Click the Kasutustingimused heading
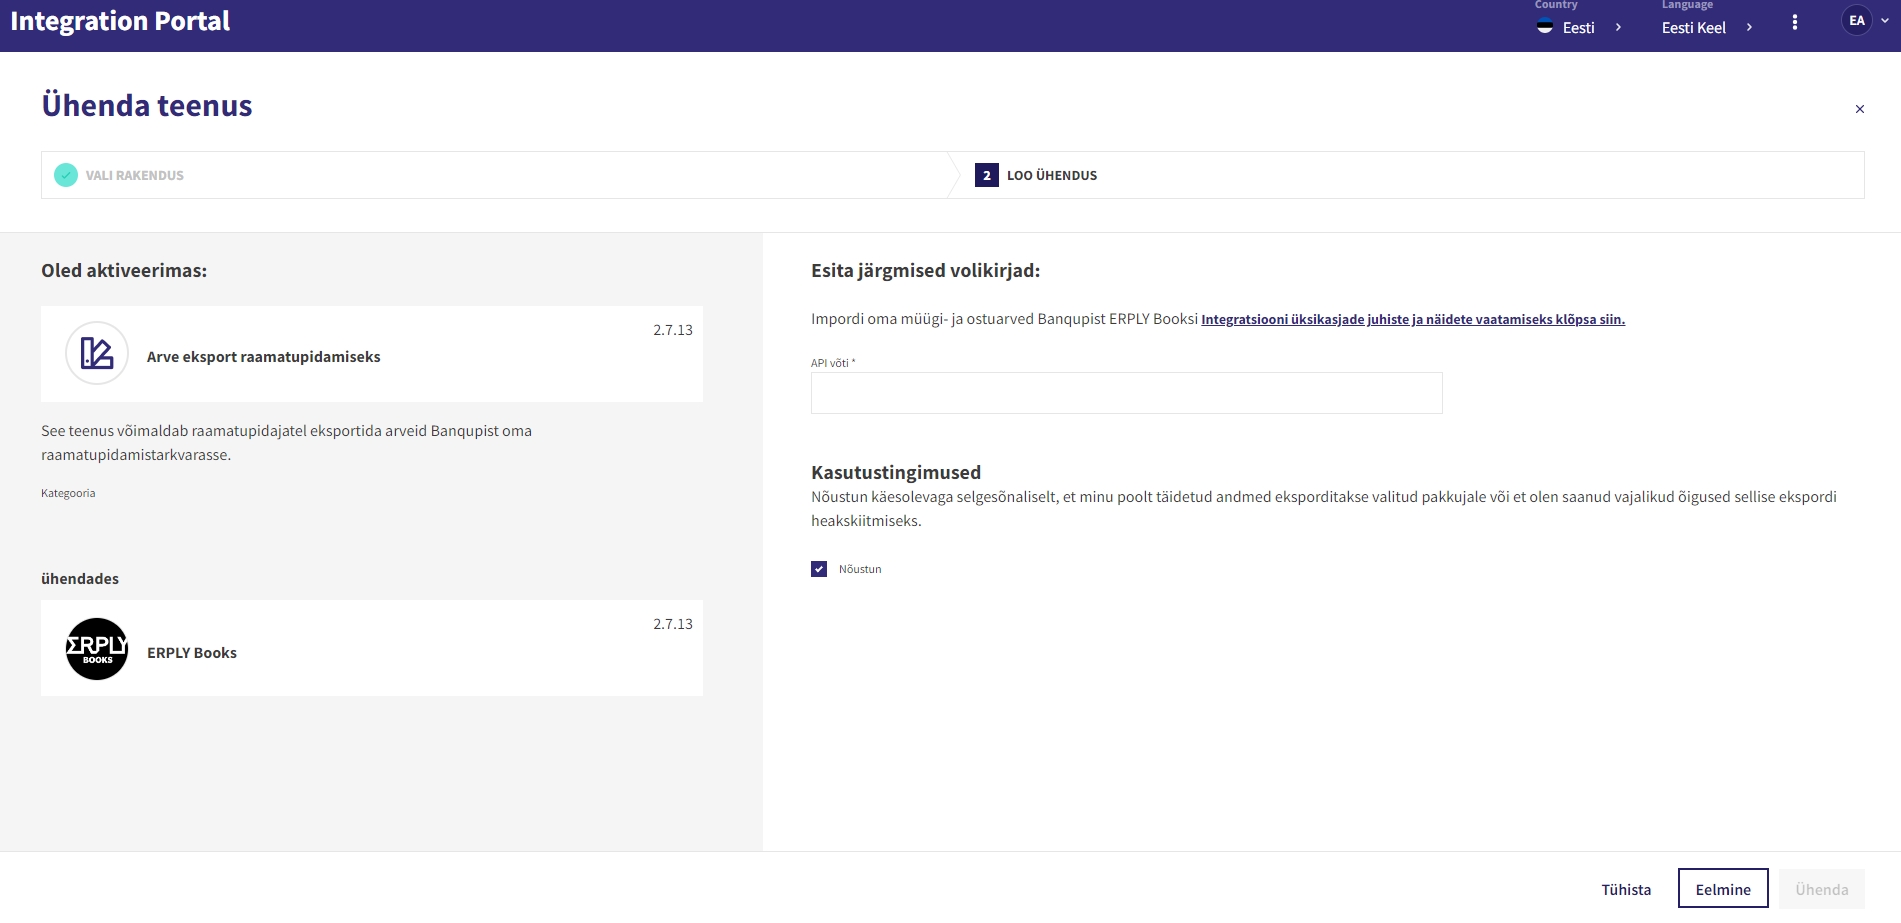This screenshot has width=1901, height=923. point(896,472)
